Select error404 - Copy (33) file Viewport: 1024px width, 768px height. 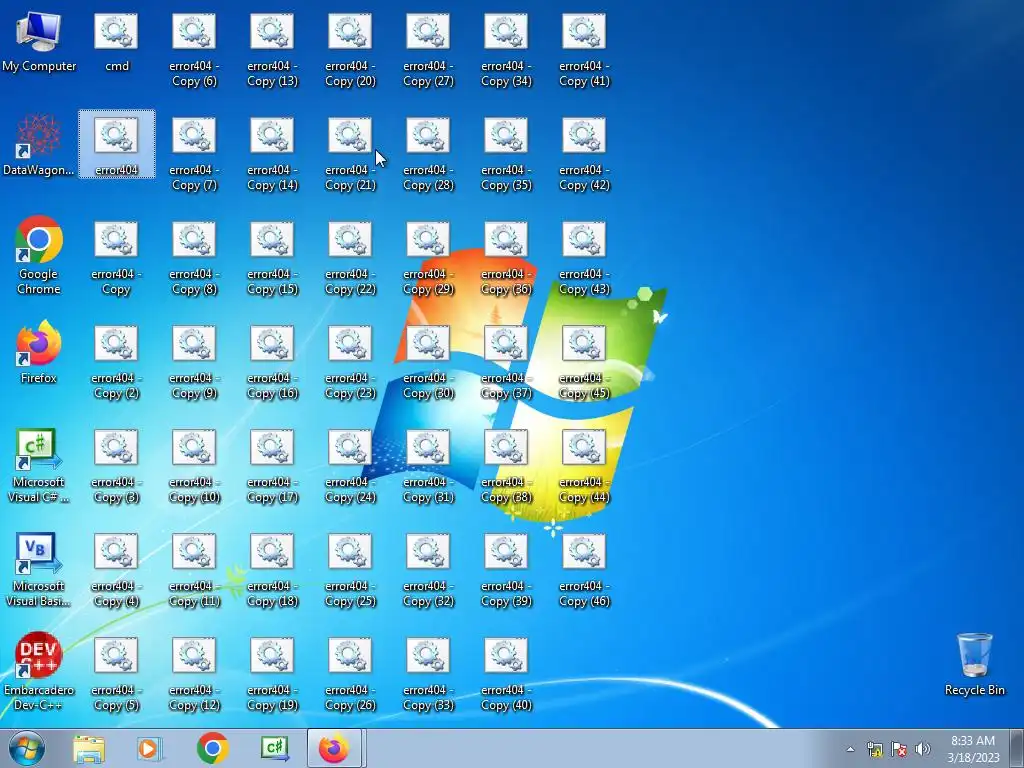click(x=428, y=674)
